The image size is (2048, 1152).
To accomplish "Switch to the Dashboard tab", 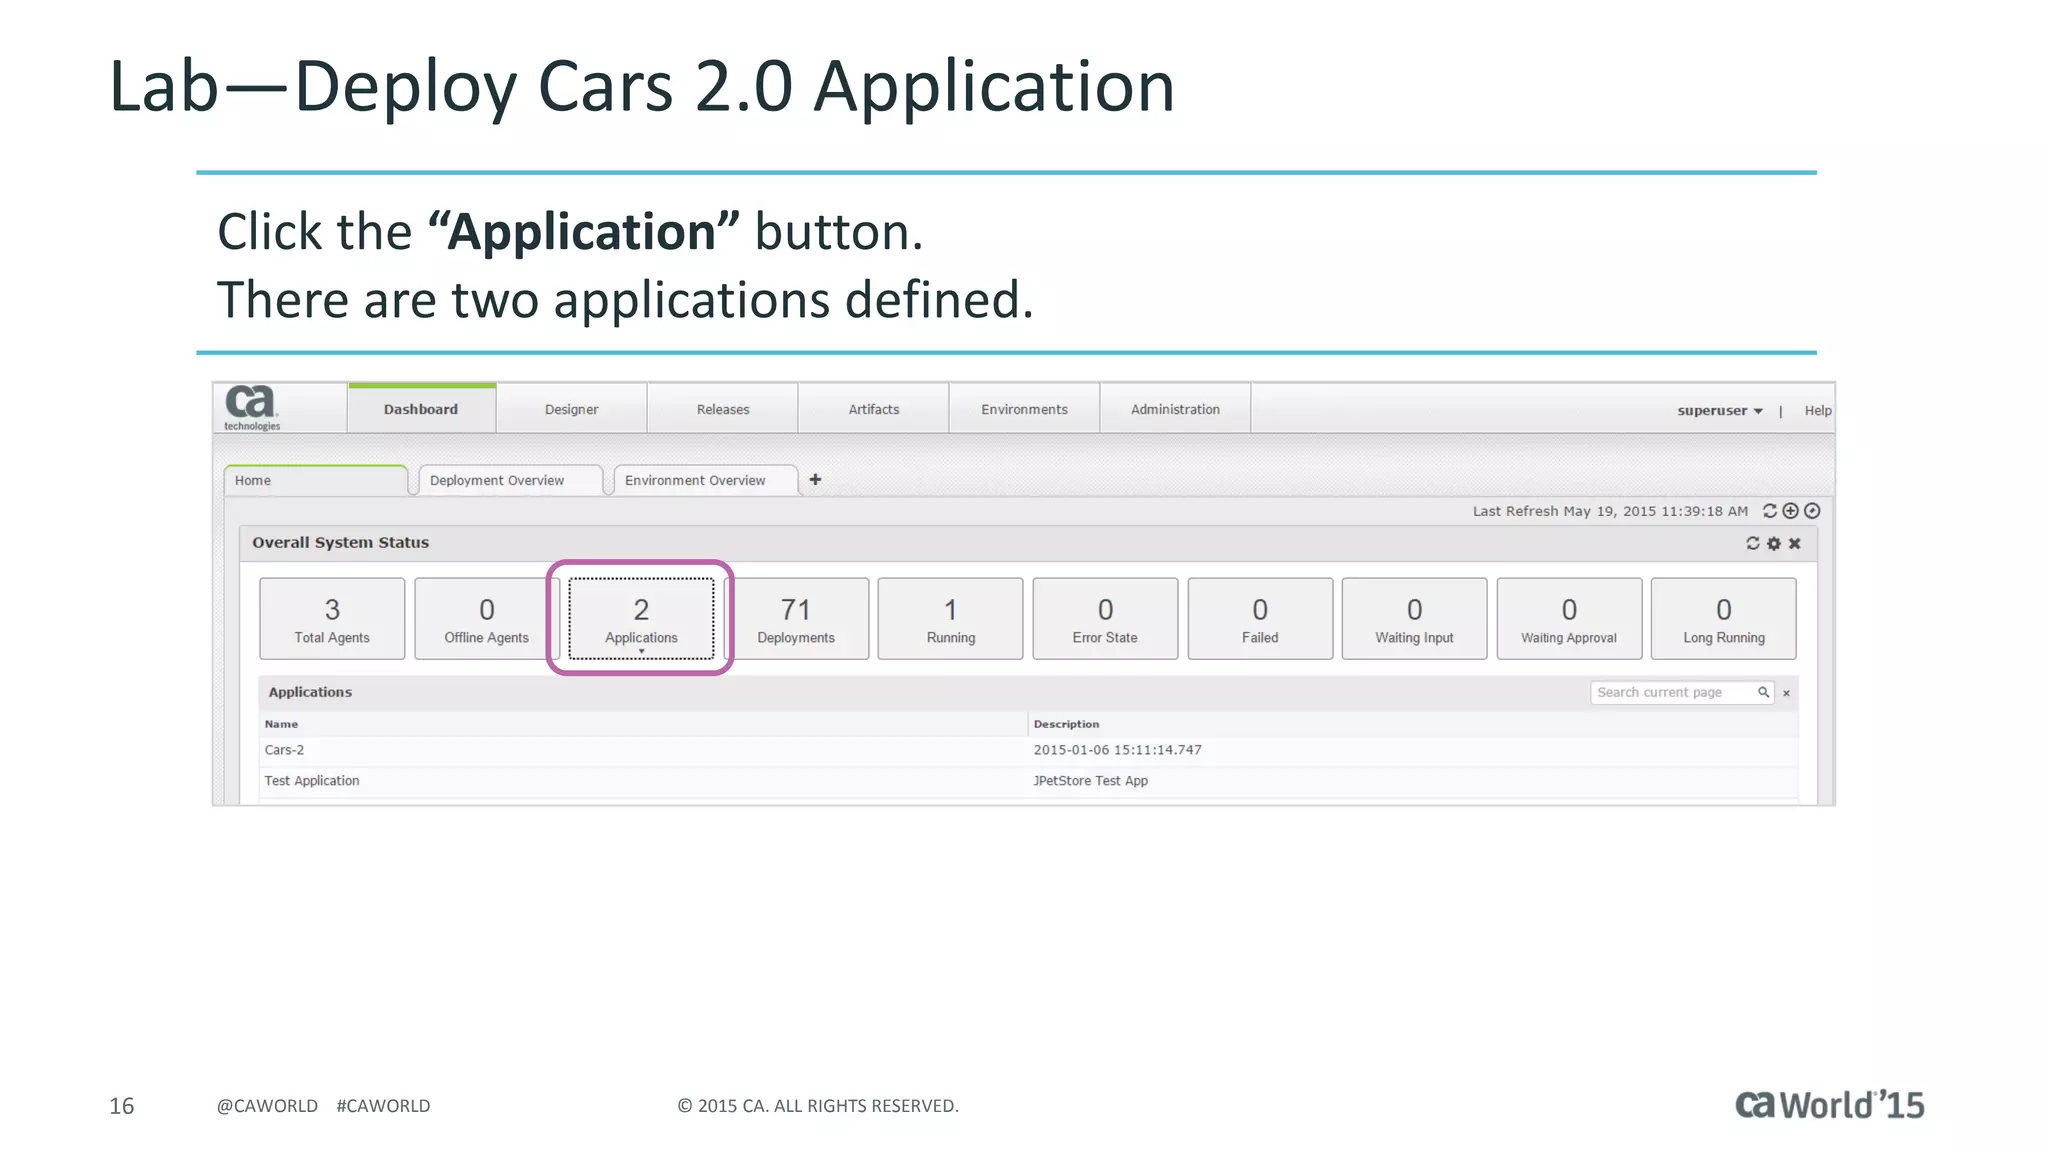I will pos(421,409).
